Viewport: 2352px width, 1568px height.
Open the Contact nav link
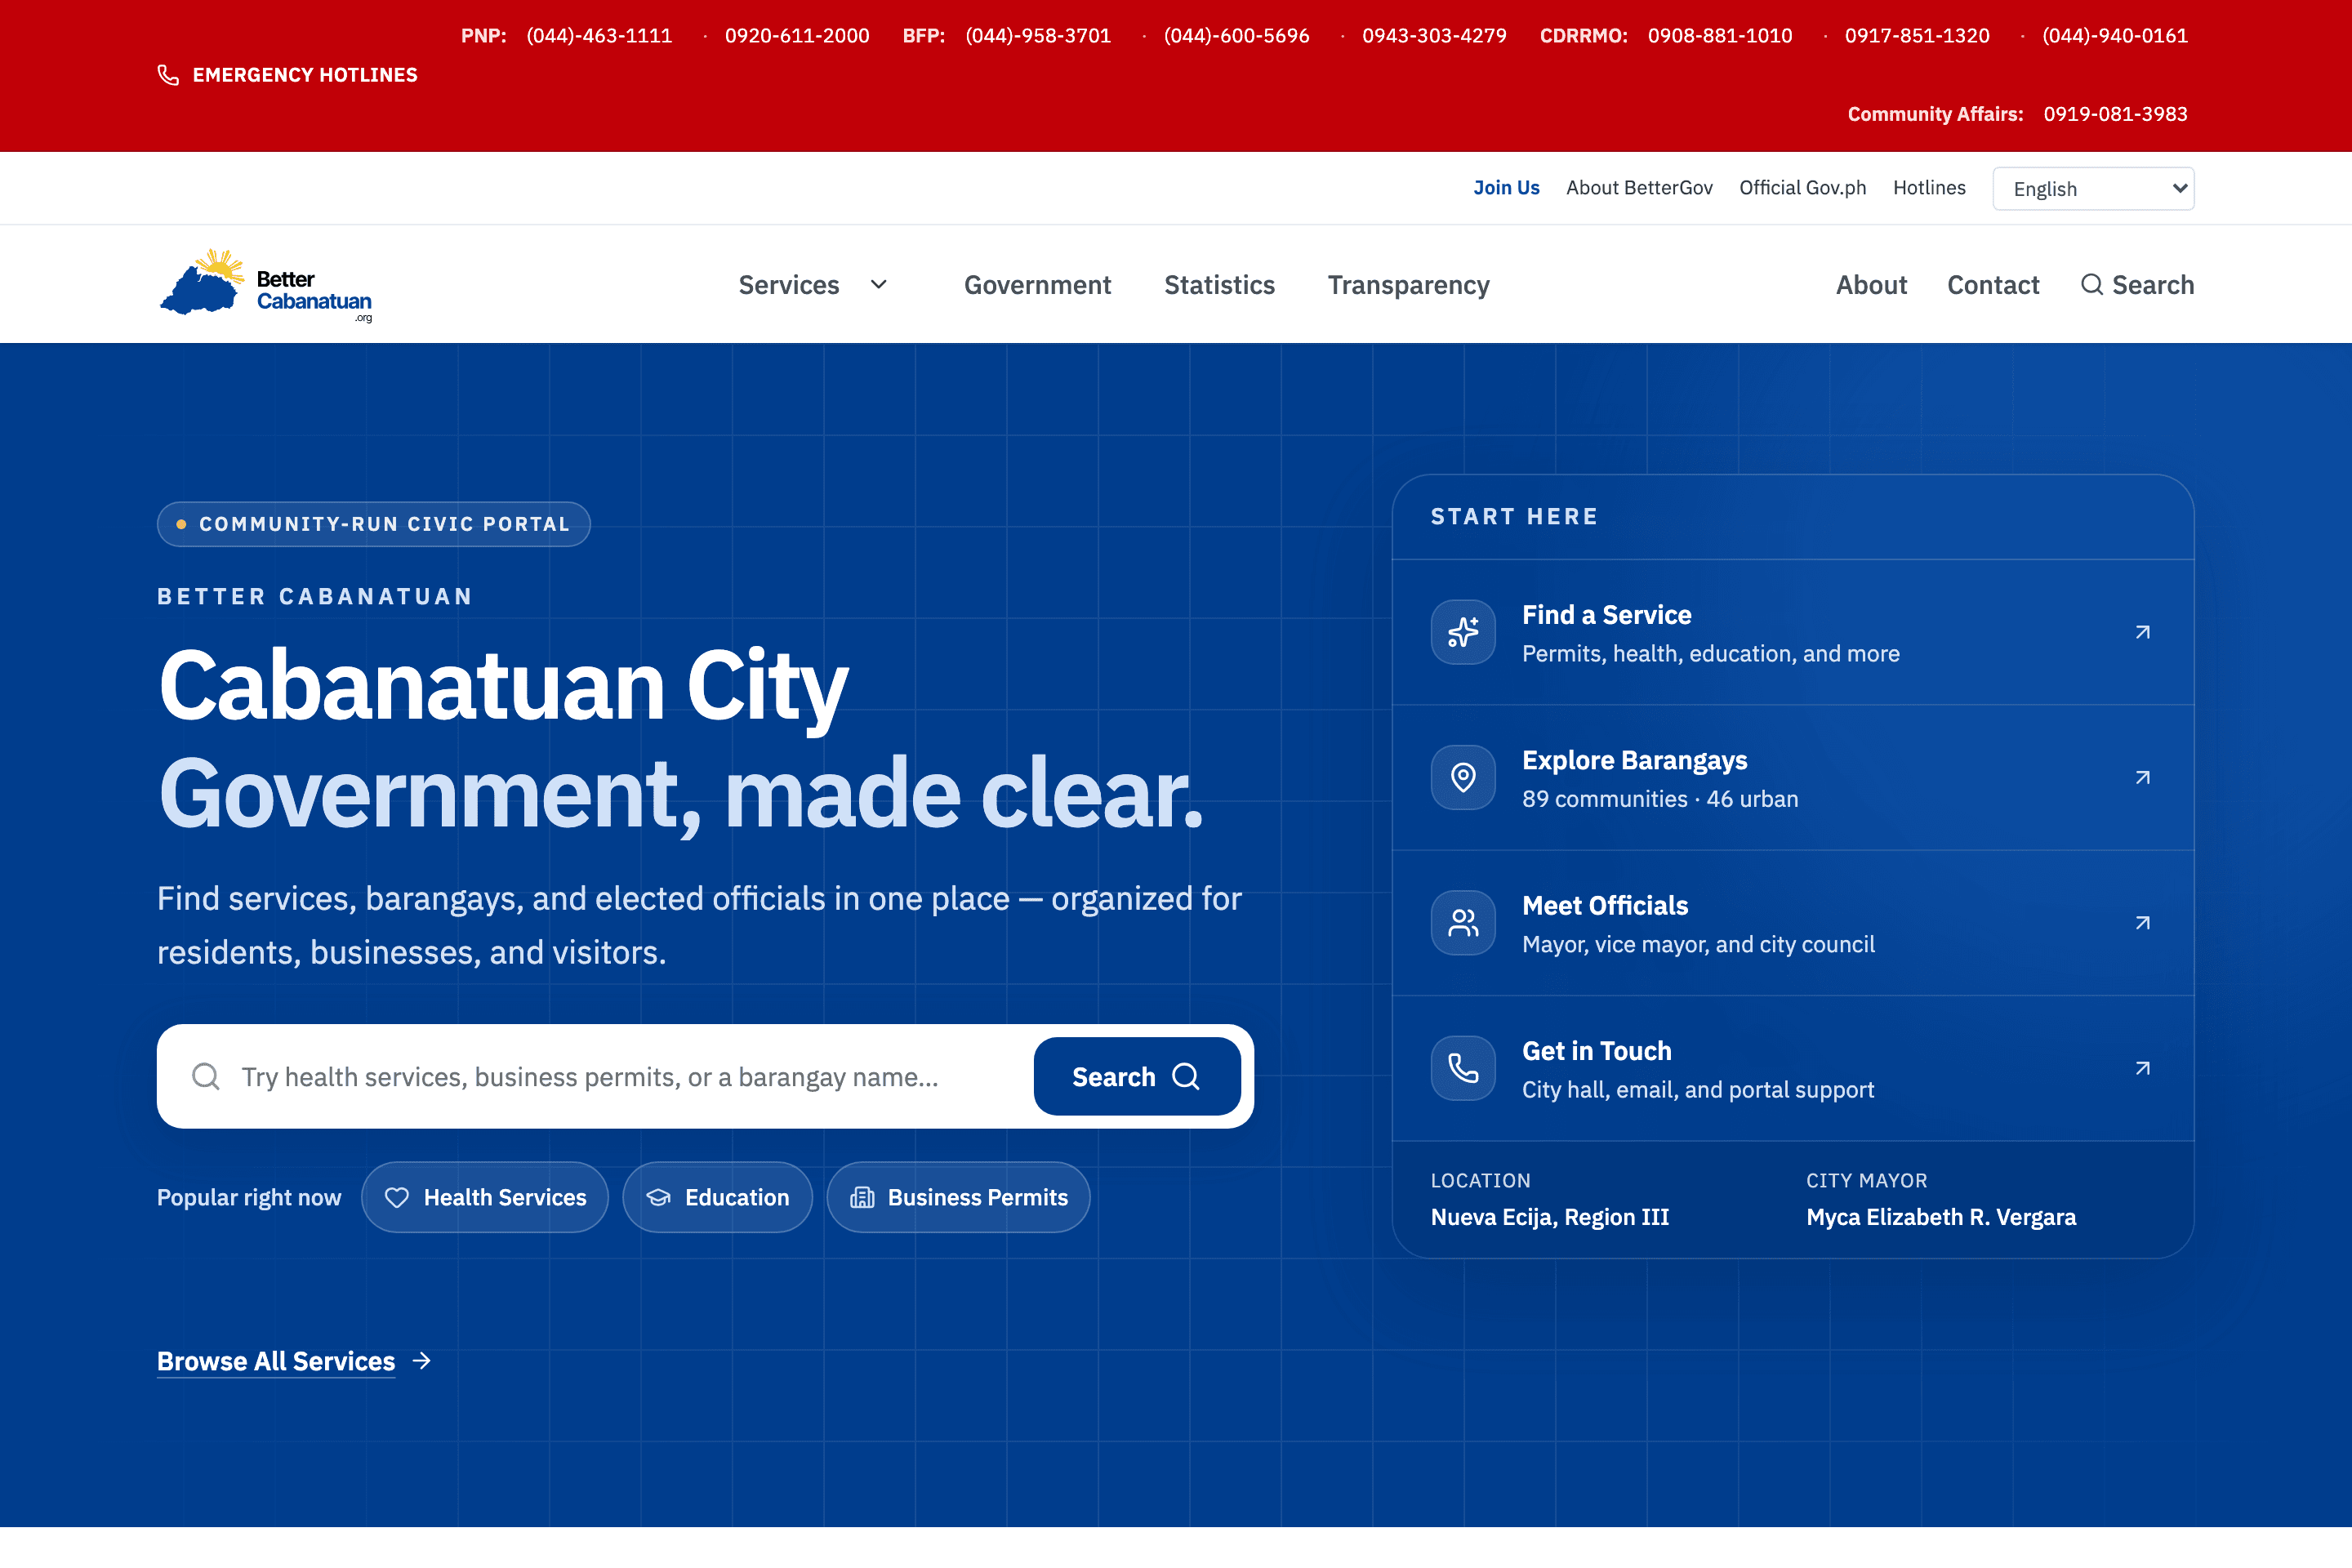(x=1993, y=285)
